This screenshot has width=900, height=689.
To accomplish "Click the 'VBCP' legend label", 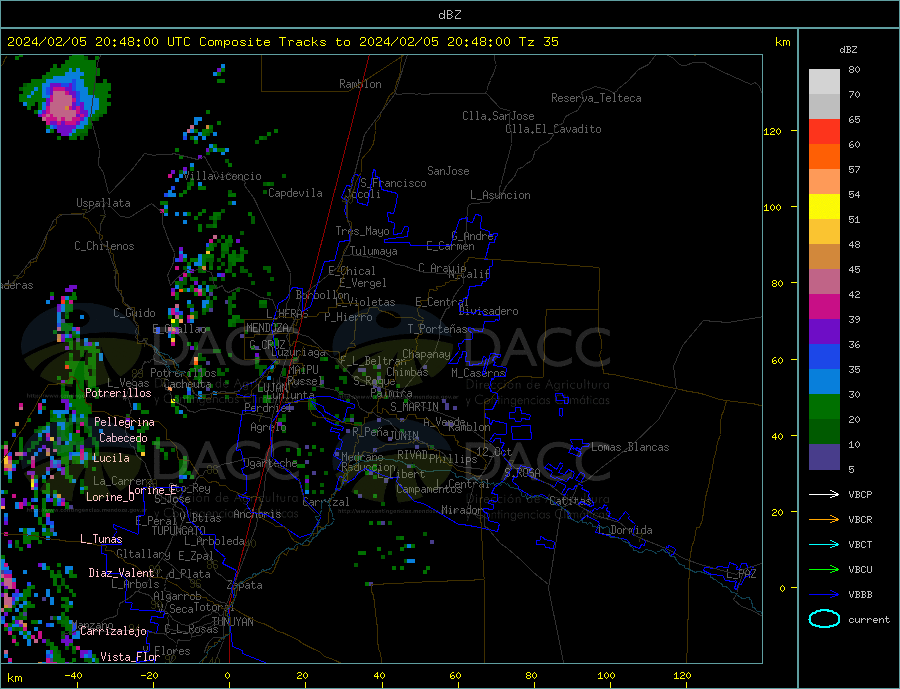I will coord(860,494).
